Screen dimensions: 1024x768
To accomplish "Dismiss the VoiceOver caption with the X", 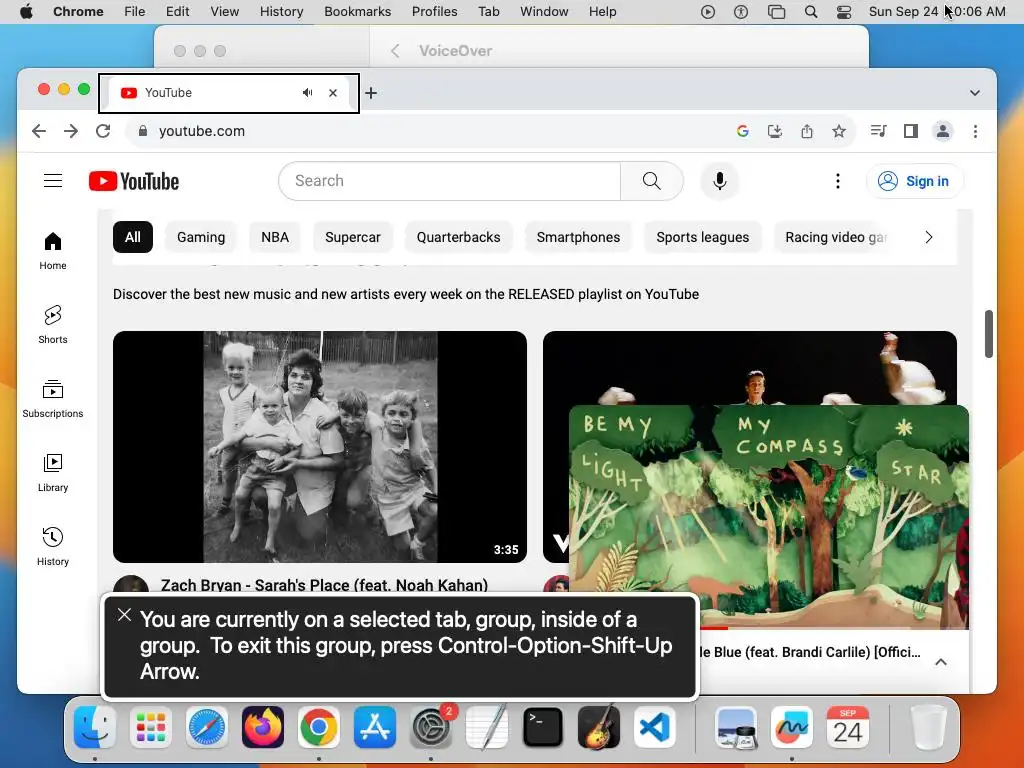I will 124,615.
